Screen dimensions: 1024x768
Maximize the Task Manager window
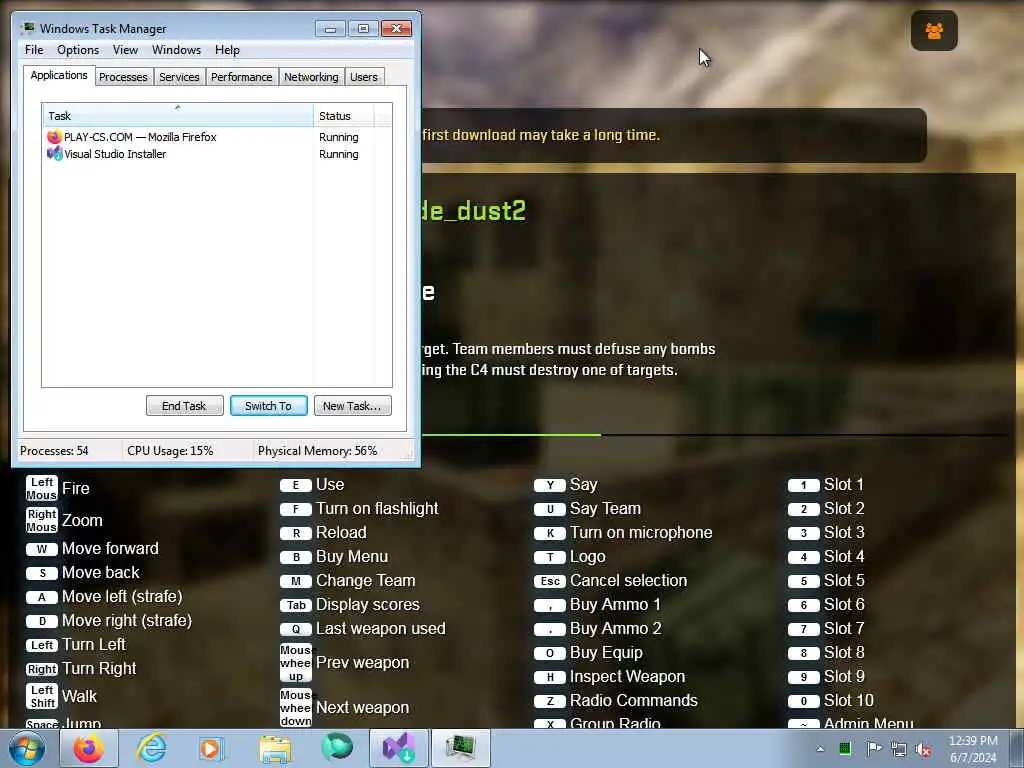click(x=363, y=28)
